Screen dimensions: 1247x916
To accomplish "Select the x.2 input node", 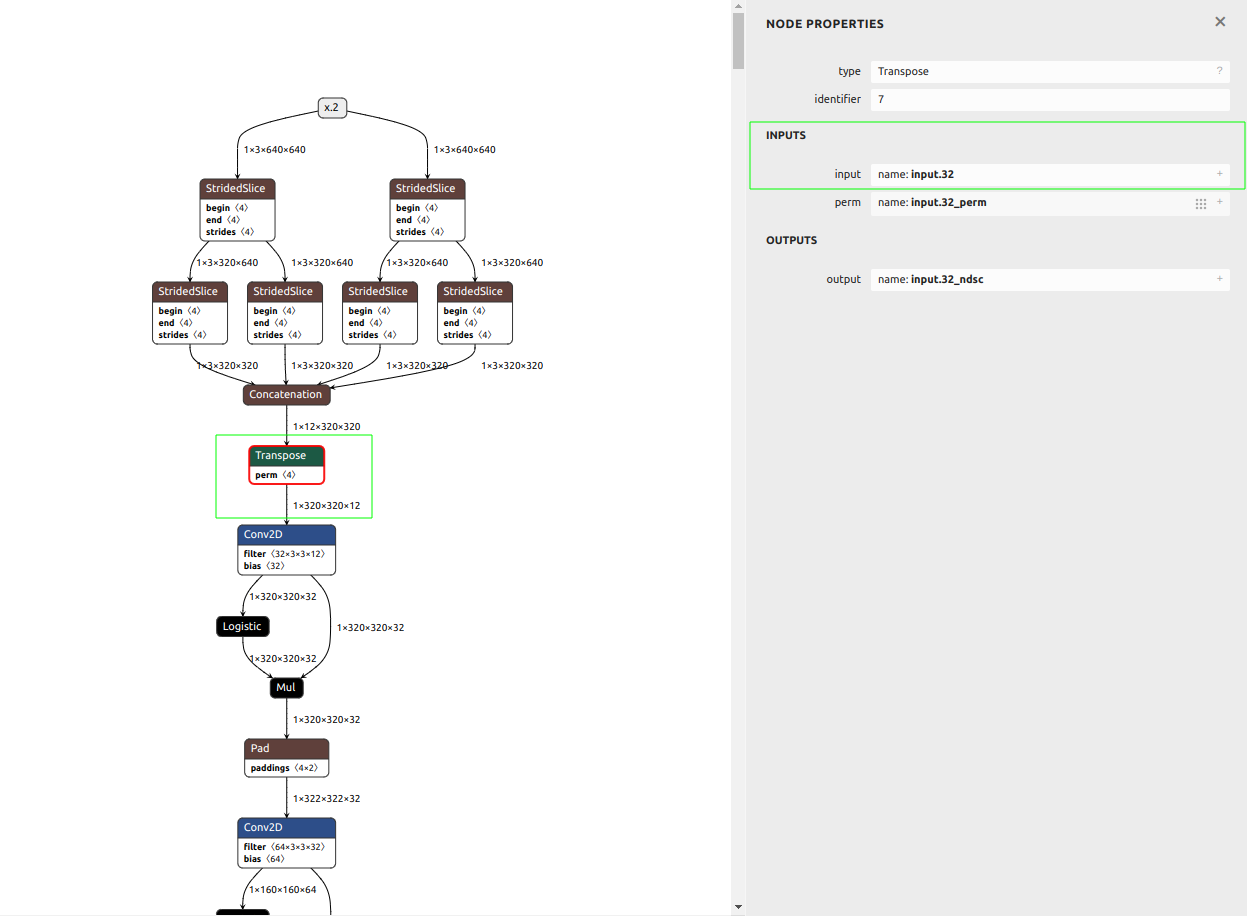I will [332, 107].
